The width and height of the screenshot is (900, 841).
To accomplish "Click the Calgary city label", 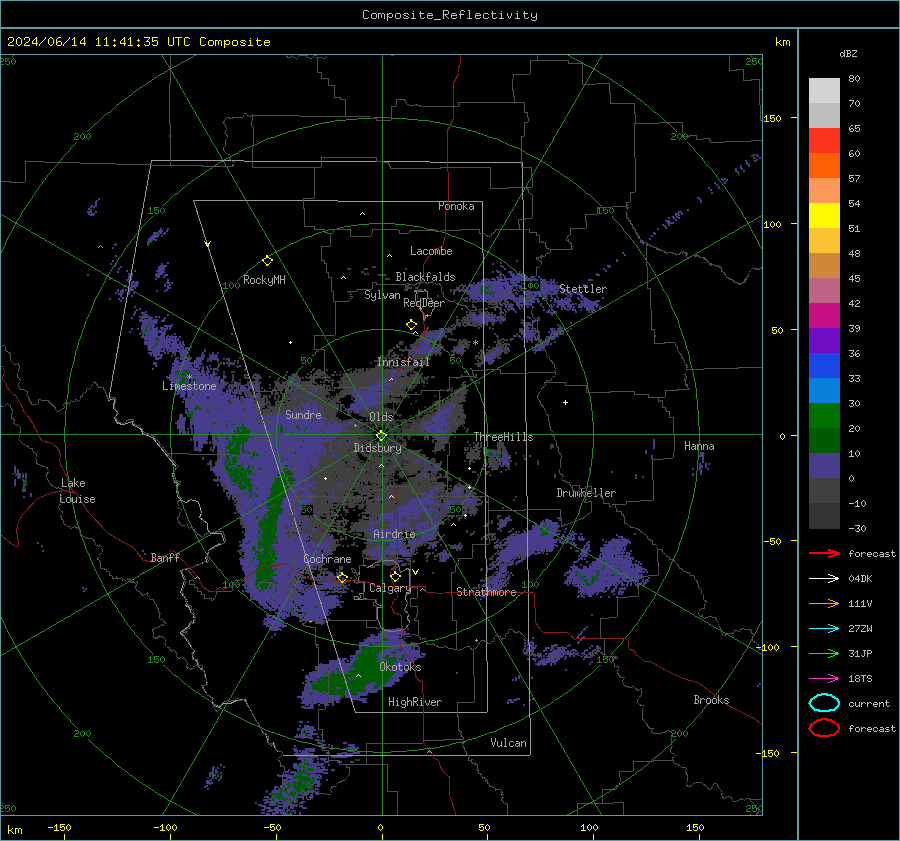I will pyautogui.click(x=390, y=588).
